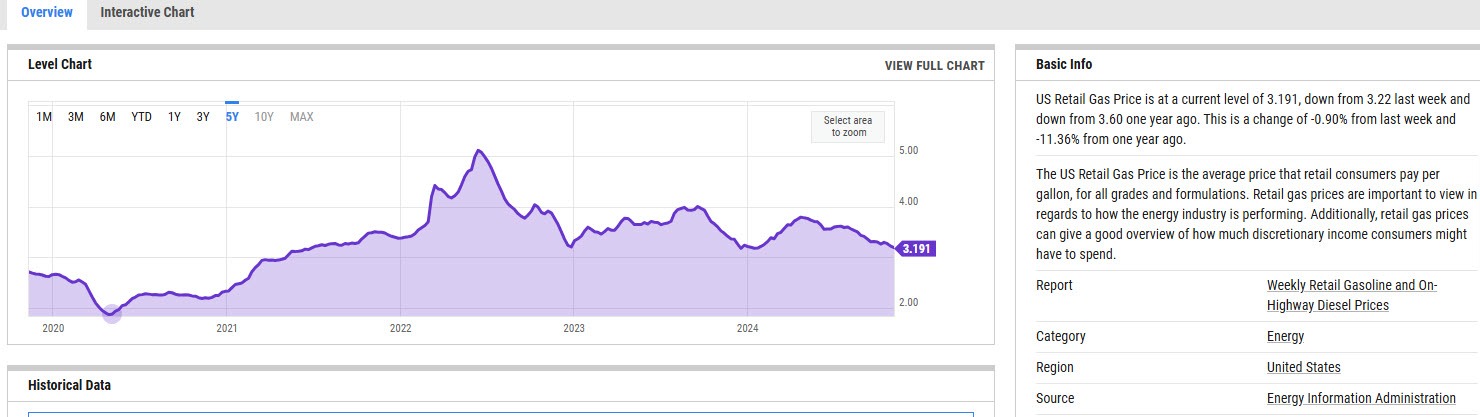Select the 3M time range
Image resolution: width=1480 pixels, height=417 pixels.
point(76,117)
